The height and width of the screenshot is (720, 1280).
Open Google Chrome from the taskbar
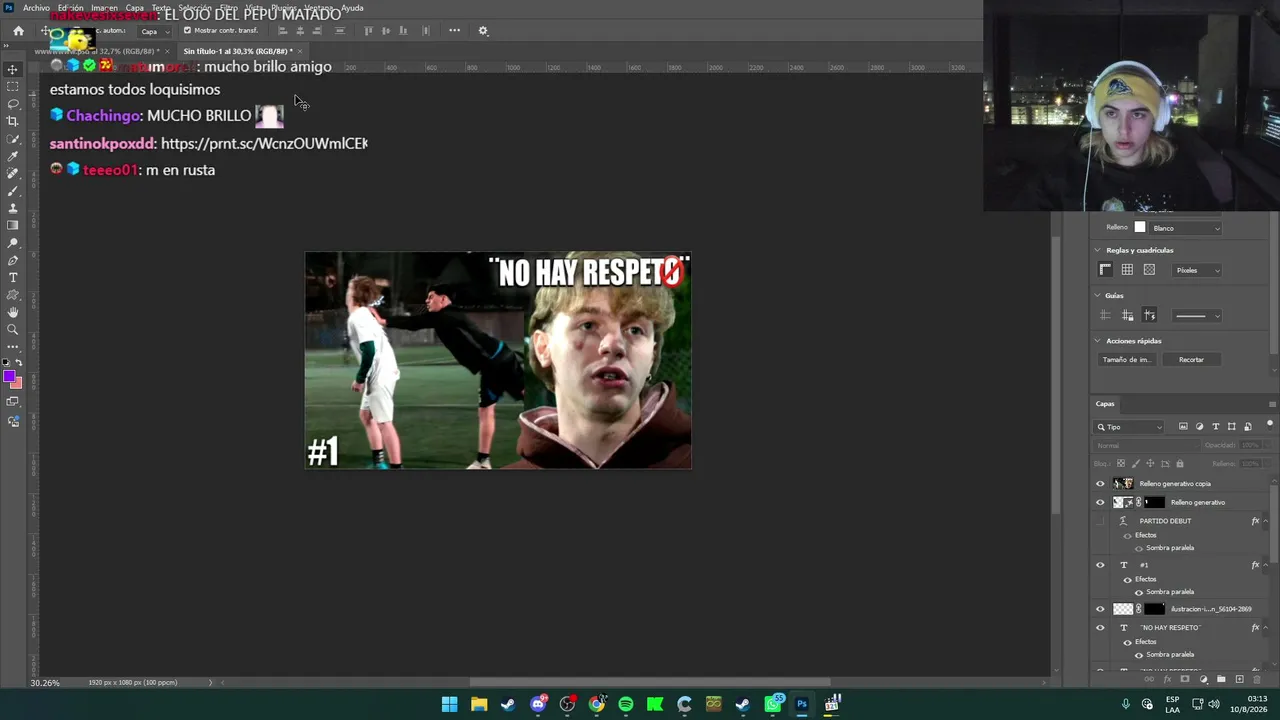point(596,704)
